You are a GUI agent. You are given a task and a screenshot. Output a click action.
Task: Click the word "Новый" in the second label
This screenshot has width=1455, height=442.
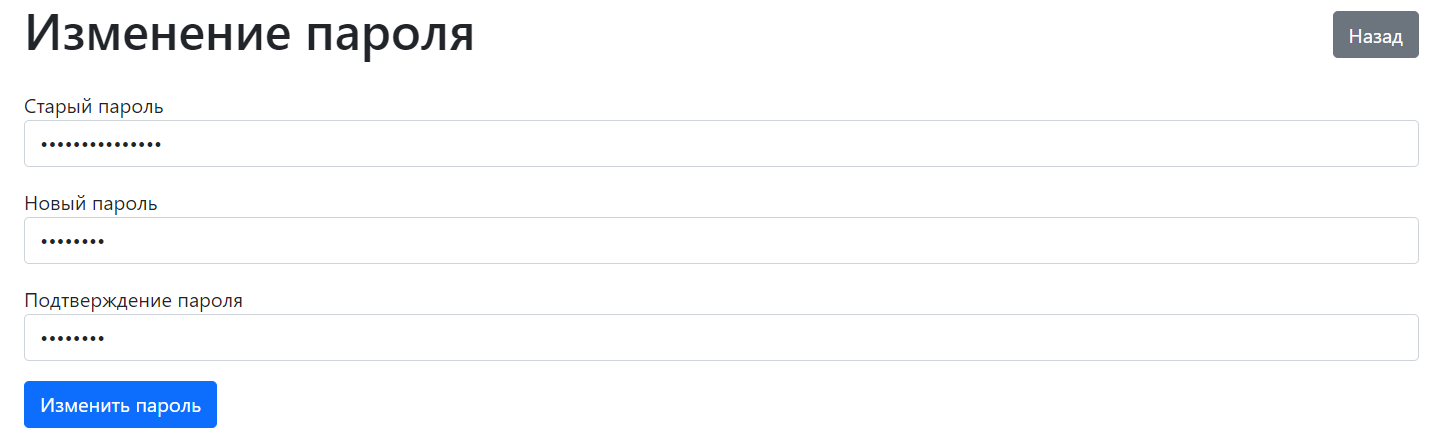(54, 203)
